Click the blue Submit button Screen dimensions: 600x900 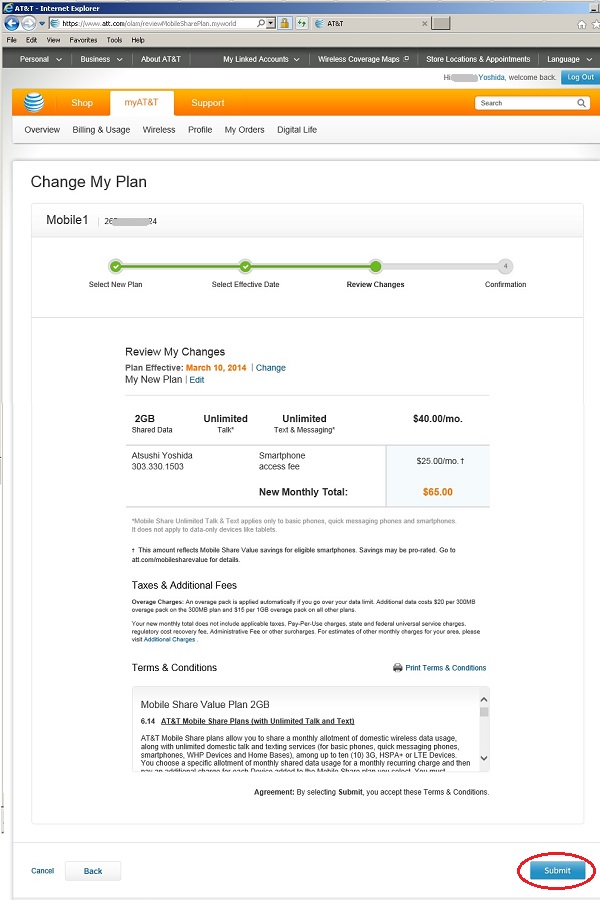[x=557, y=870]
